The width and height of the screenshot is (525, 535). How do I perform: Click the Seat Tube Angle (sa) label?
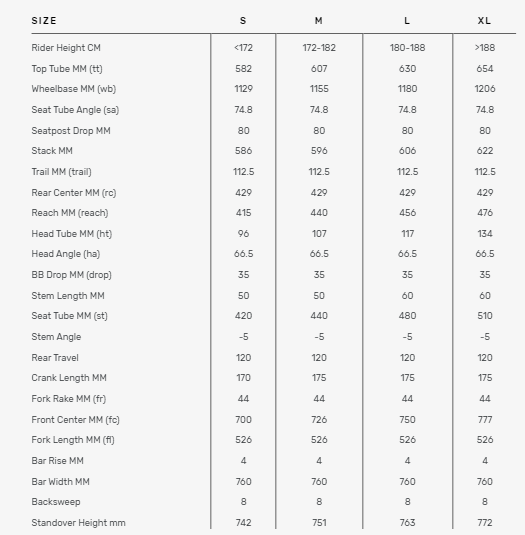pos(75,110)
